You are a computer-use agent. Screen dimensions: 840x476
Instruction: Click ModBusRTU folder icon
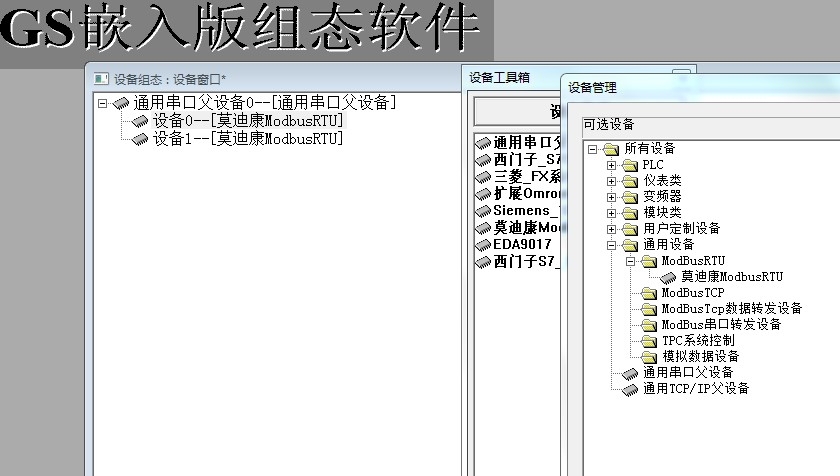click(649, 261)
